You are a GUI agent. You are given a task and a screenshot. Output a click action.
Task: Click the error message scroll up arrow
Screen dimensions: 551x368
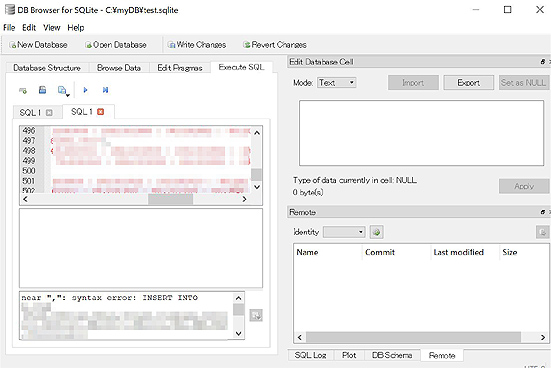pyautogui.click(x=239, y=298)
